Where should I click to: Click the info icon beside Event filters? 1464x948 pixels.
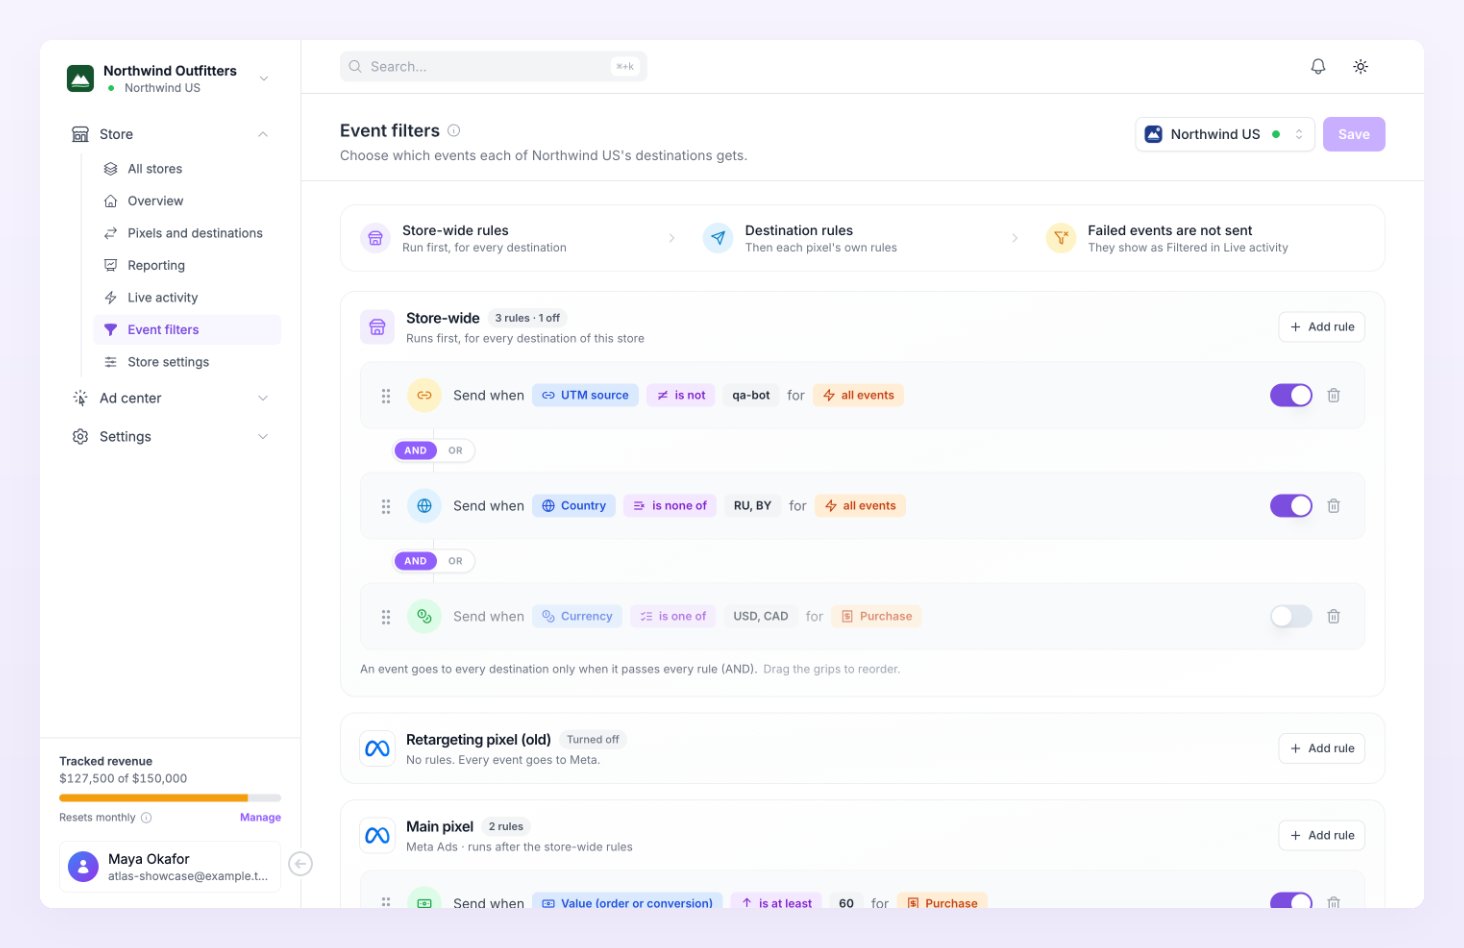(454, 130)
